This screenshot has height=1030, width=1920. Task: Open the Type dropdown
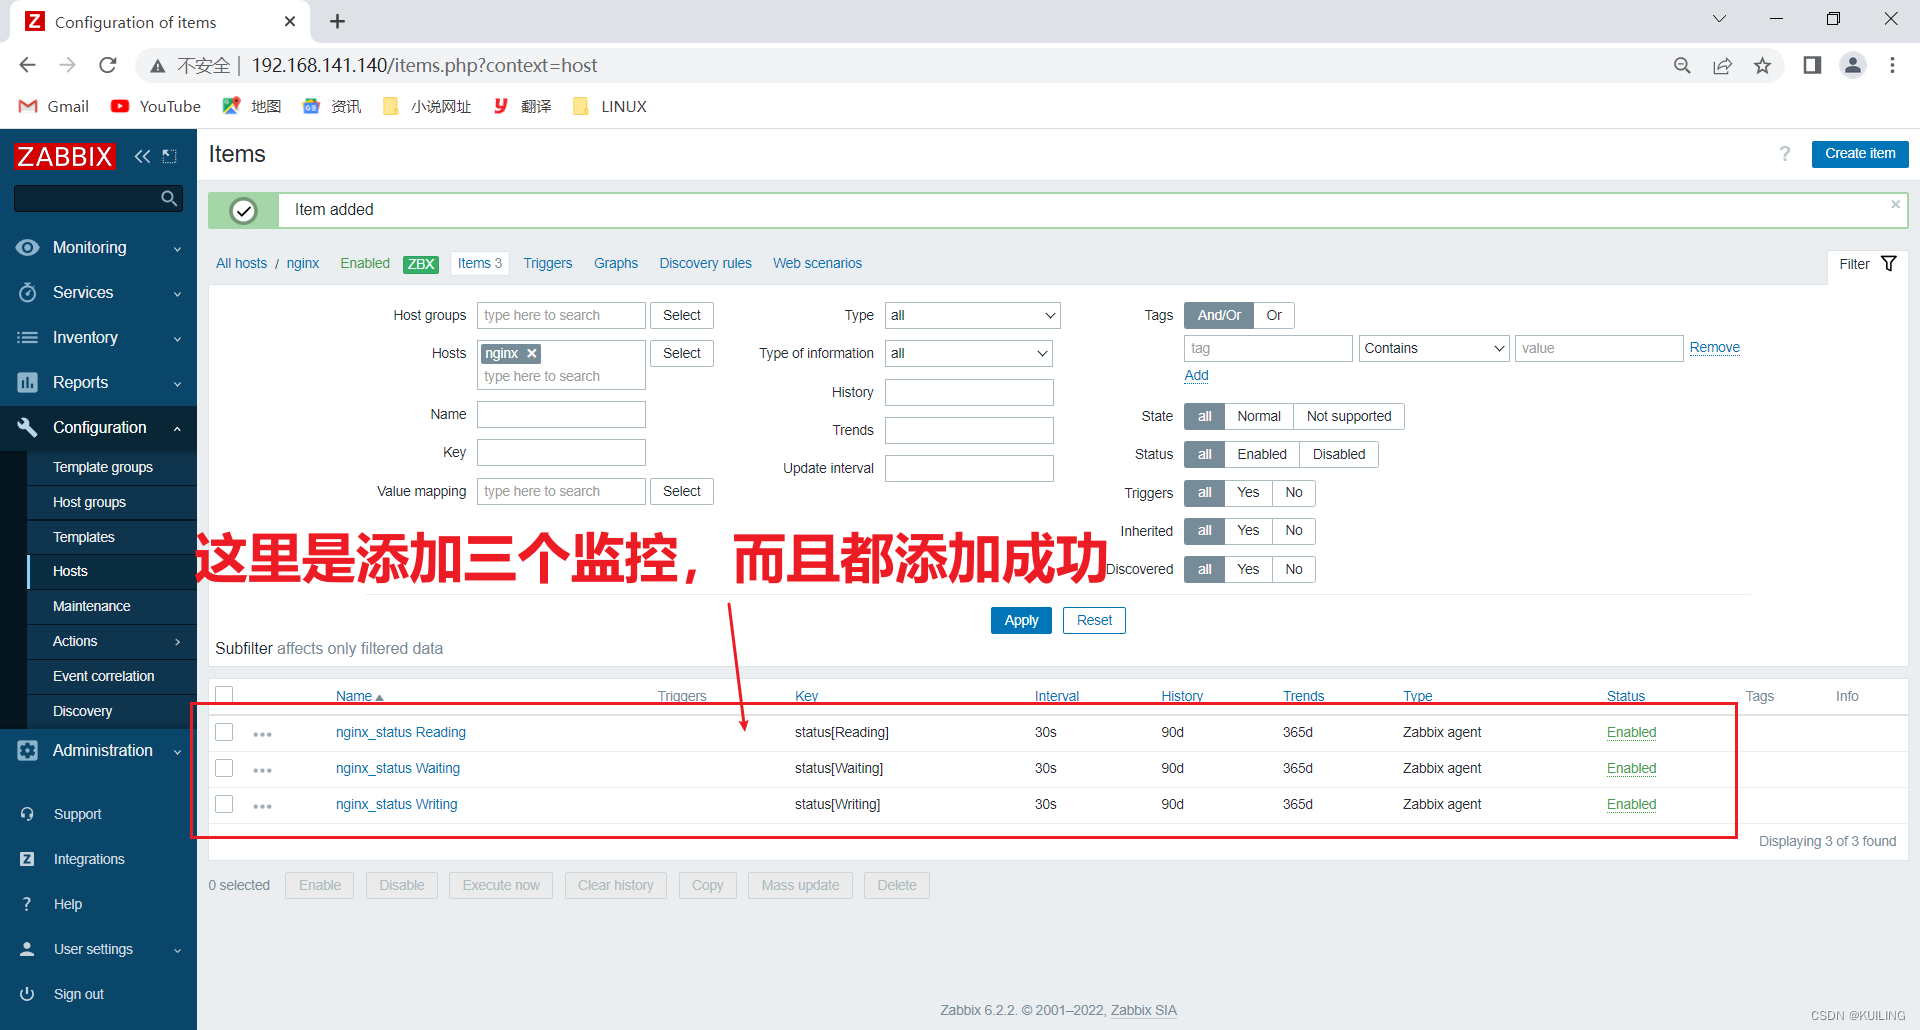(x=972, y=315)
